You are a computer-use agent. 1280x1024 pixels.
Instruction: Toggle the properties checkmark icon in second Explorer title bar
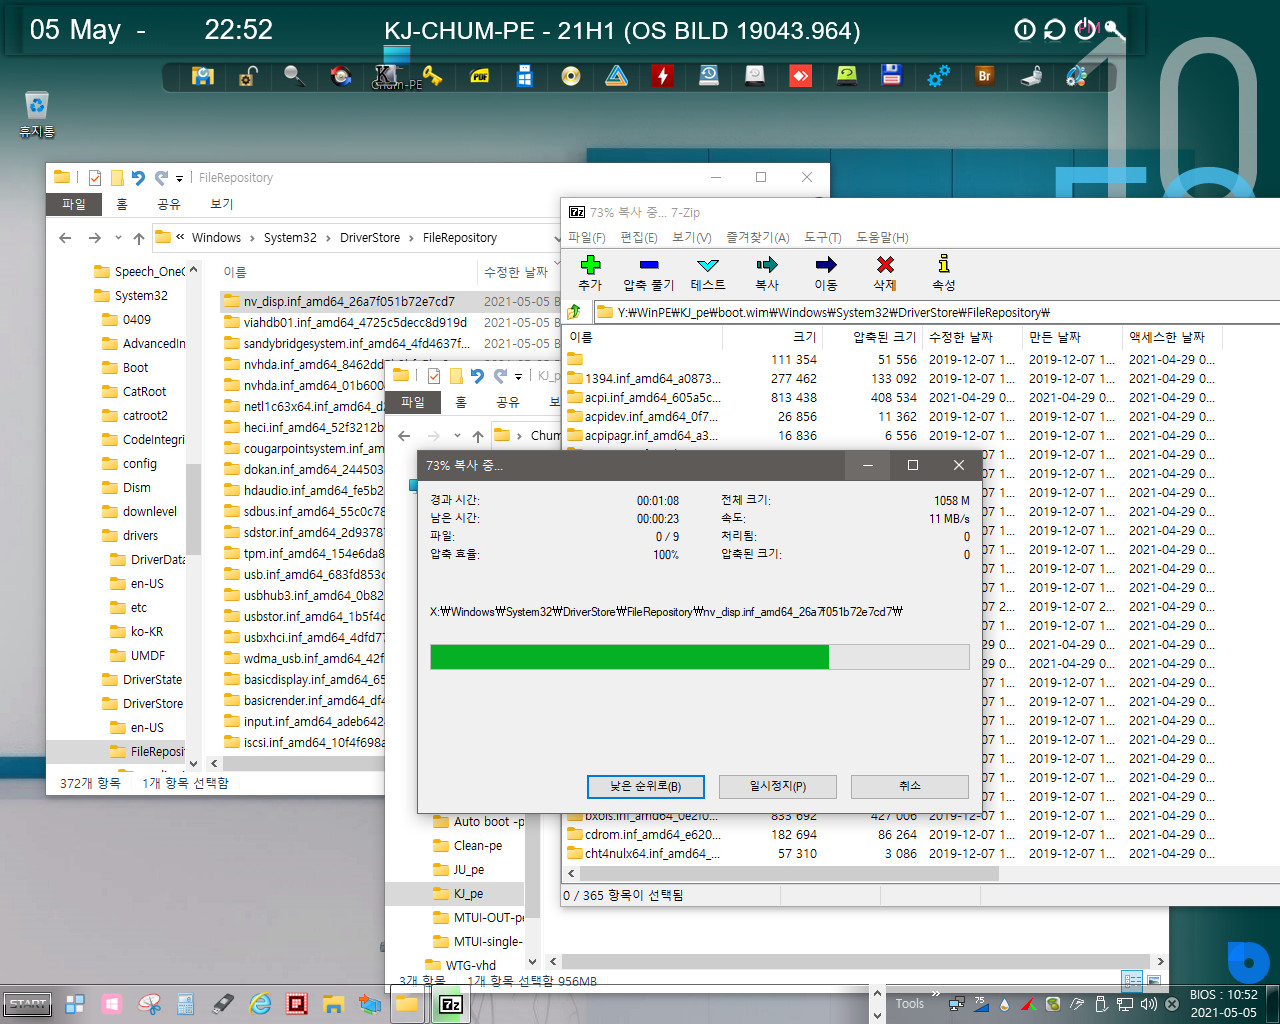point(433,376)
